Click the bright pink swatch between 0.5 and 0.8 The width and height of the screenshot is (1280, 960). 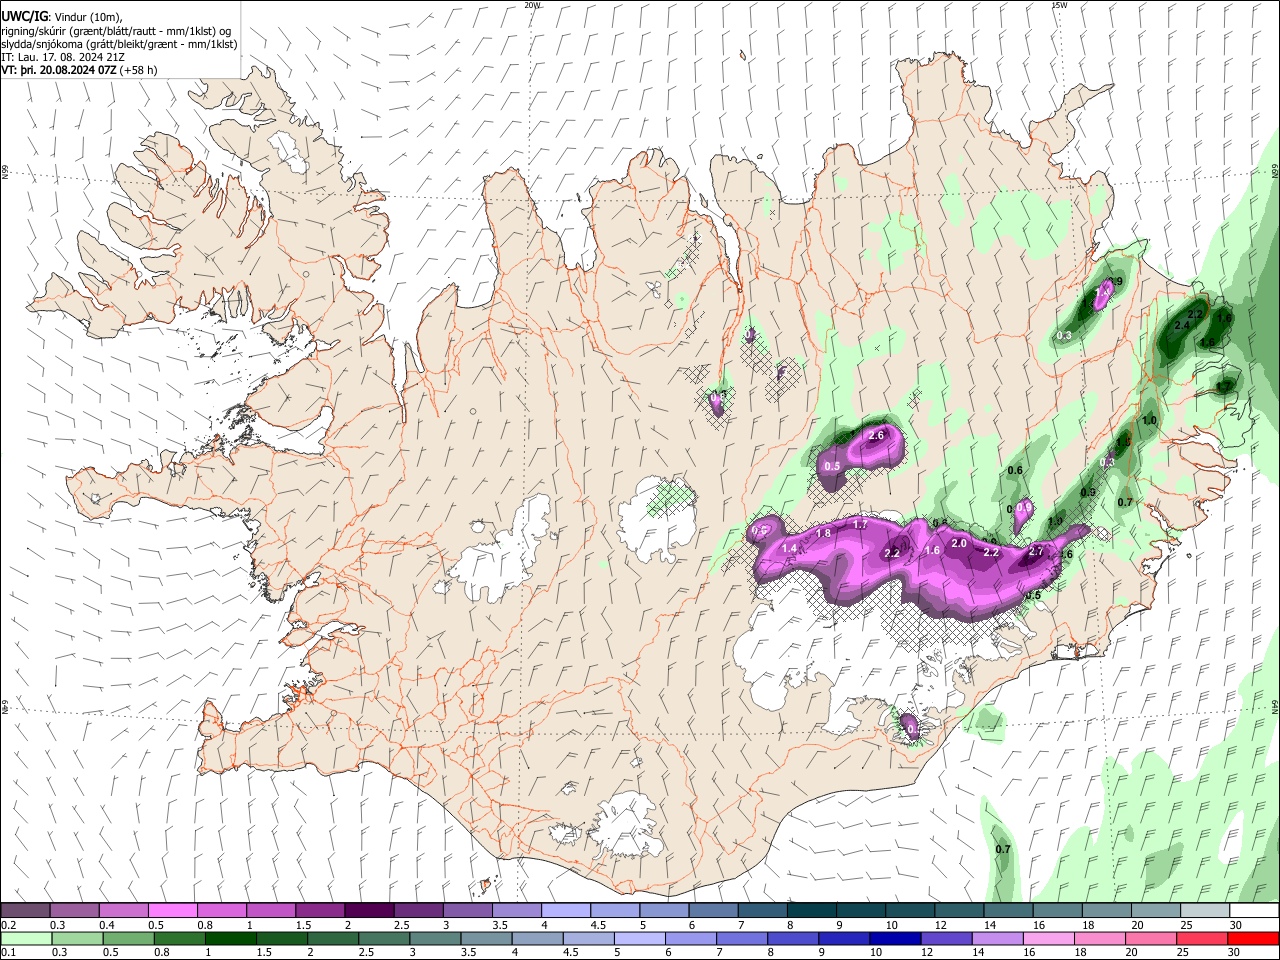tap(172, 911)
